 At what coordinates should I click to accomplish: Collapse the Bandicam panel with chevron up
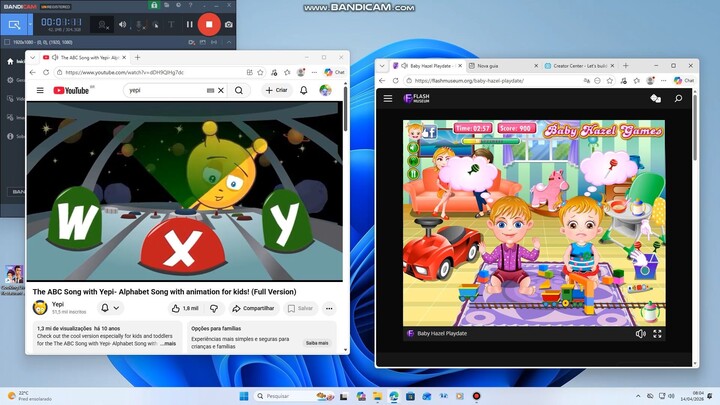(229, 42)
